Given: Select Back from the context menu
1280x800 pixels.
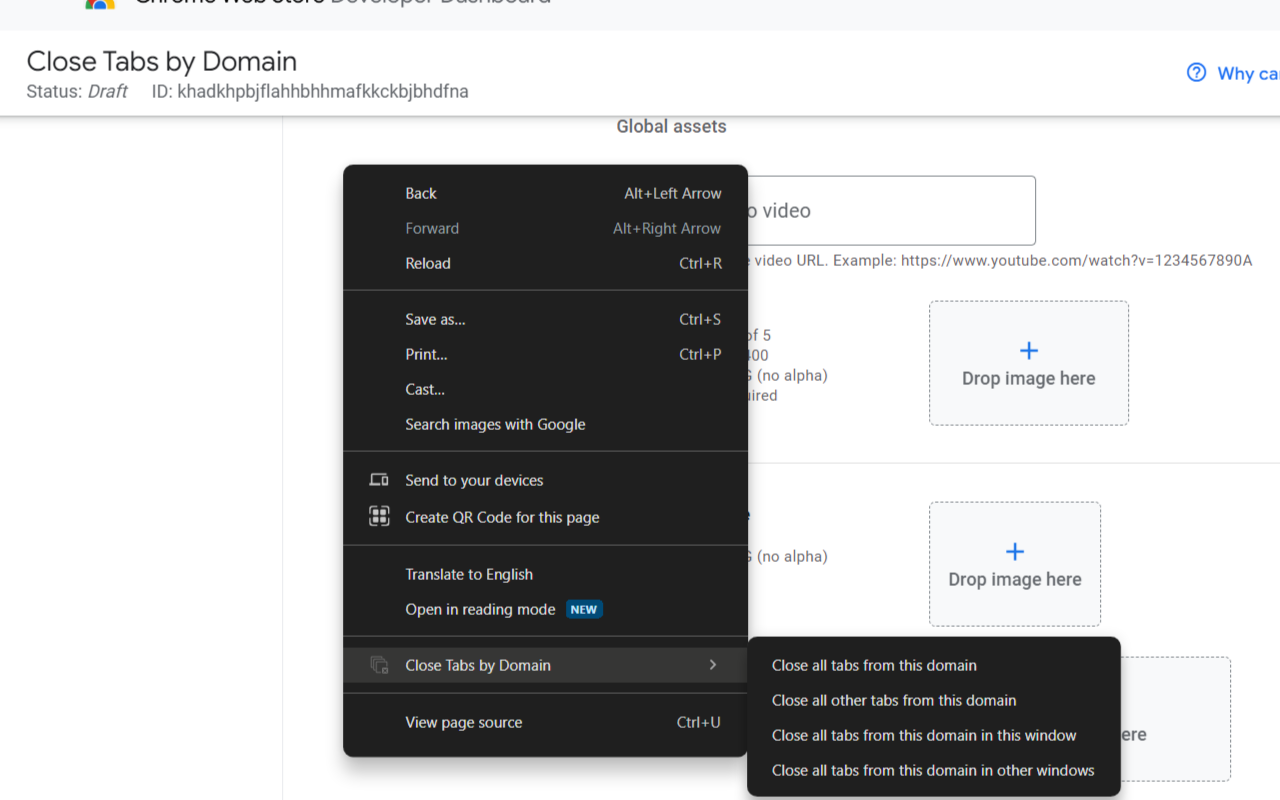Looking at the screenshot, I should point(545,193).
